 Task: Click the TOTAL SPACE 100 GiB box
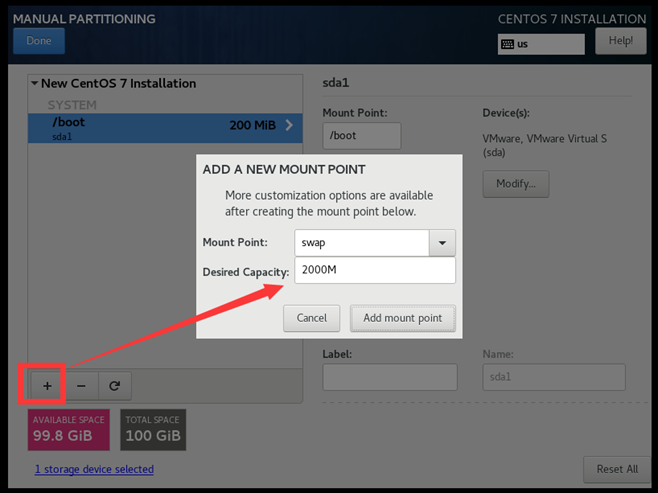pyautogui.click(x=153, y=430)
